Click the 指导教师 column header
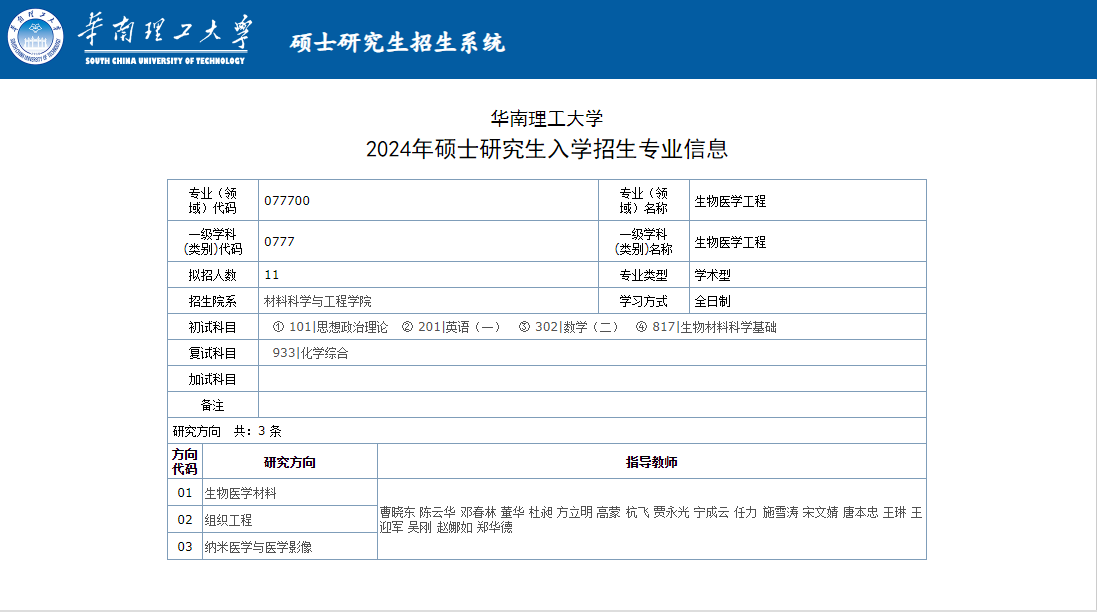 click(x=651, y=462)
